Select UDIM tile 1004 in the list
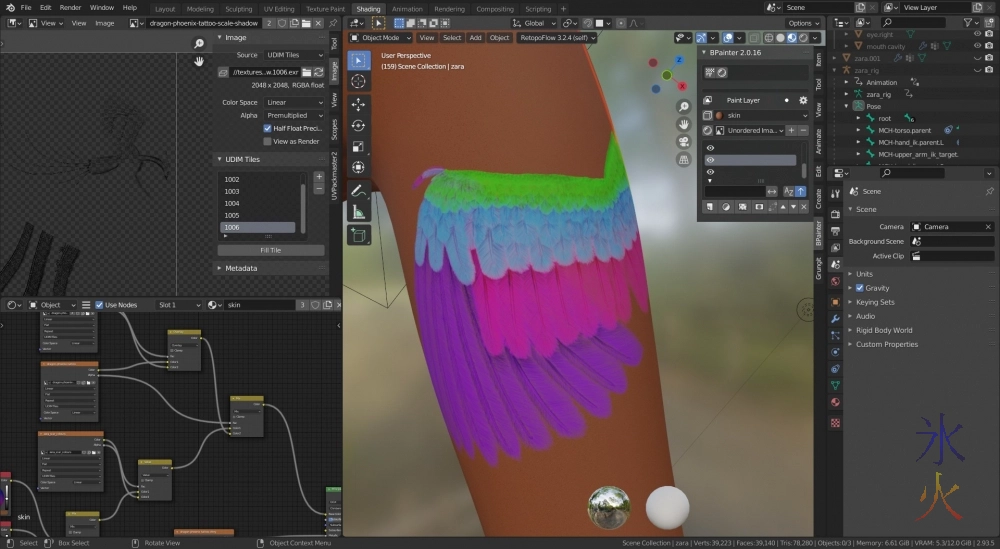Image resolution: width=1000 pixels, height=549 pixels. click(x=232, y=203)
